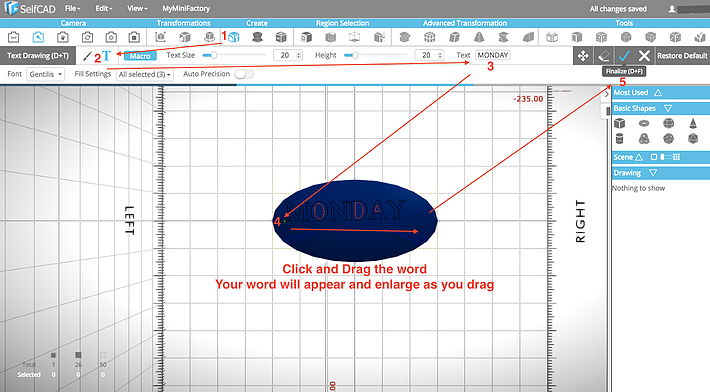The height and width of the screenshot is (392, 710).
Task: Open the File menu
Action: 72,9
